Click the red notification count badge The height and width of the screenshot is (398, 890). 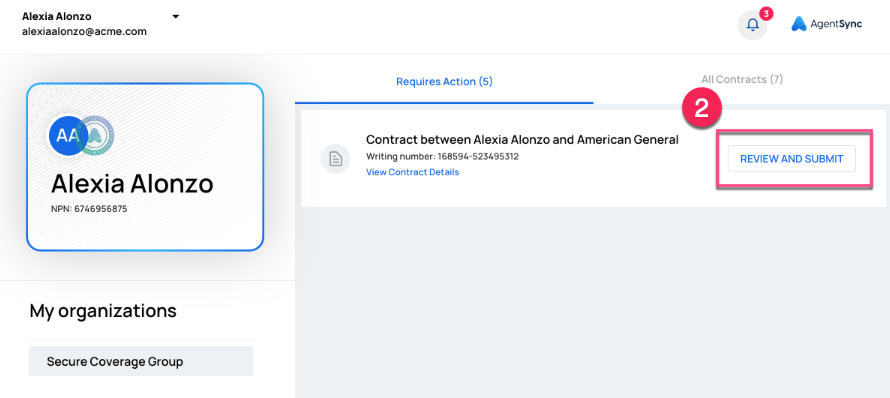pyautogui.click(x=766, y=13)
